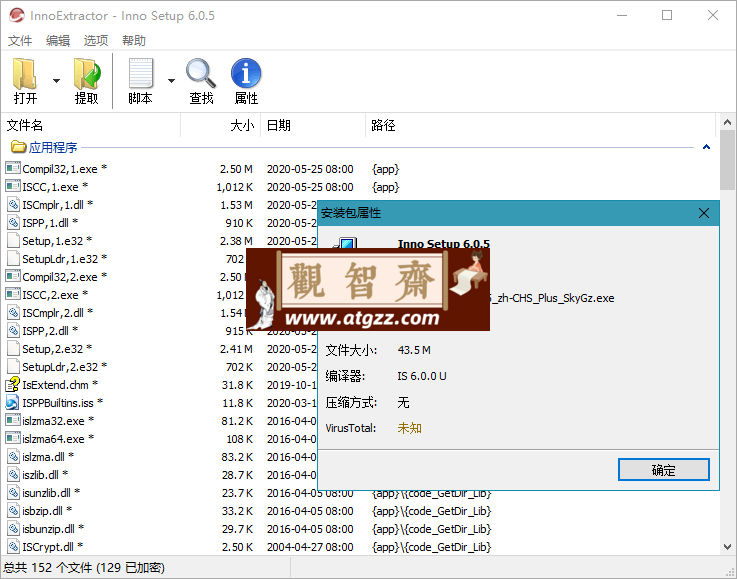Click the Compil32,1.exe file icon

click(x=13, y=168)
